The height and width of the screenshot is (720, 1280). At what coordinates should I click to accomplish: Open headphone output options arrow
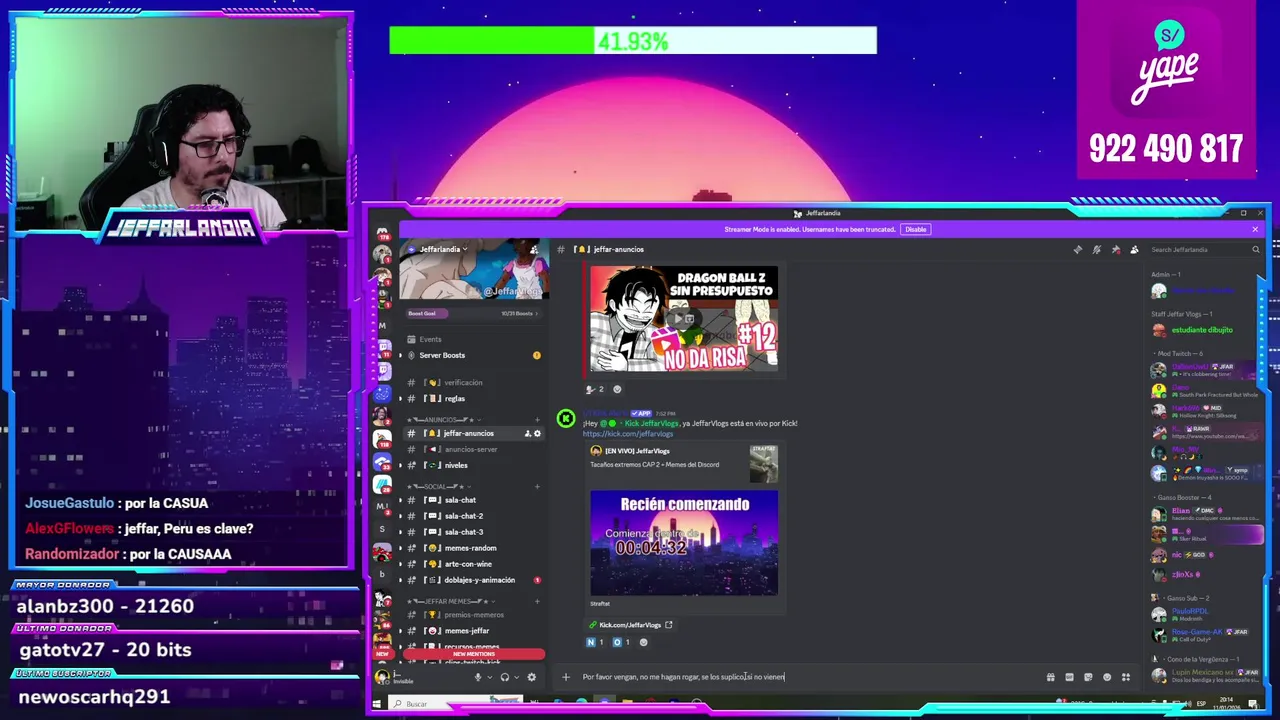point(516,677)
